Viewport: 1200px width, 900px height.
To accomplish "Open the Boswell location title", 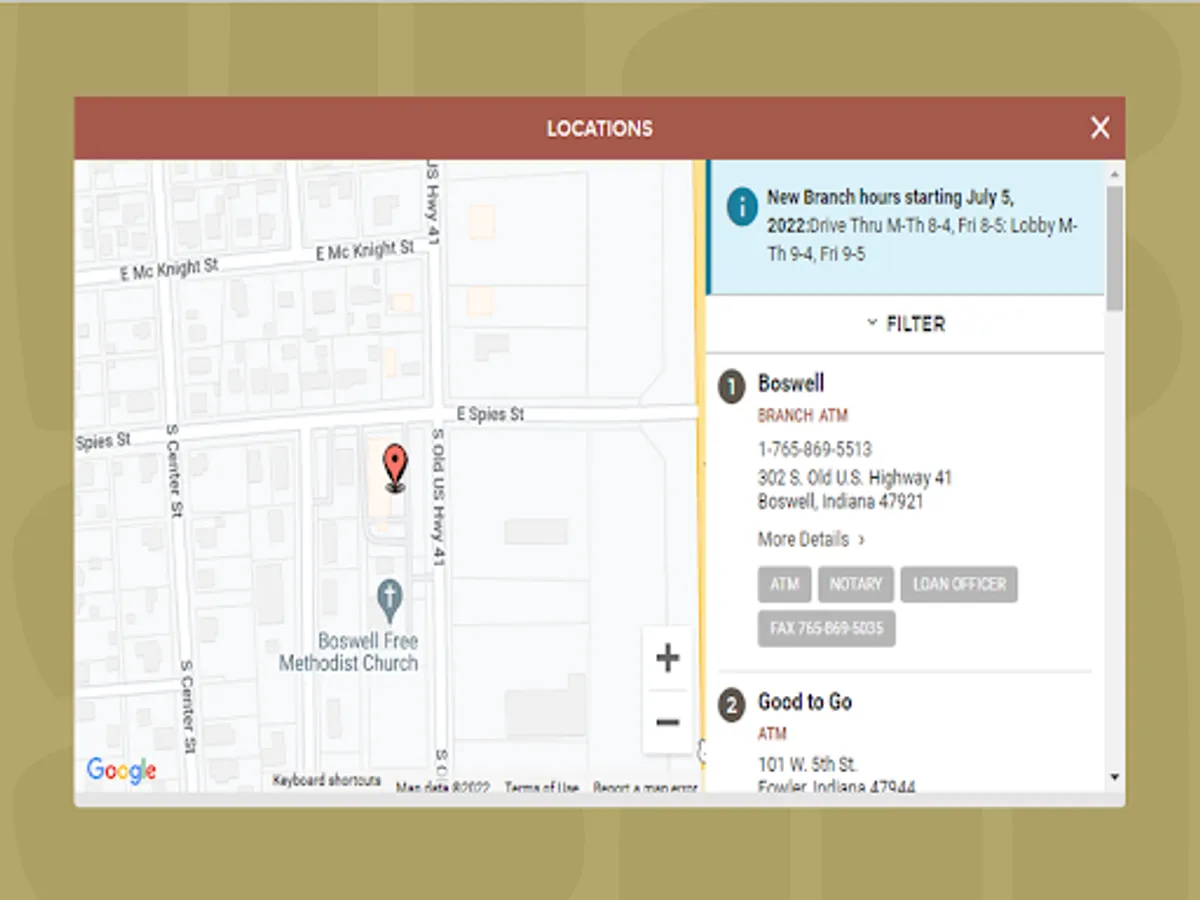I will point(791,383).
